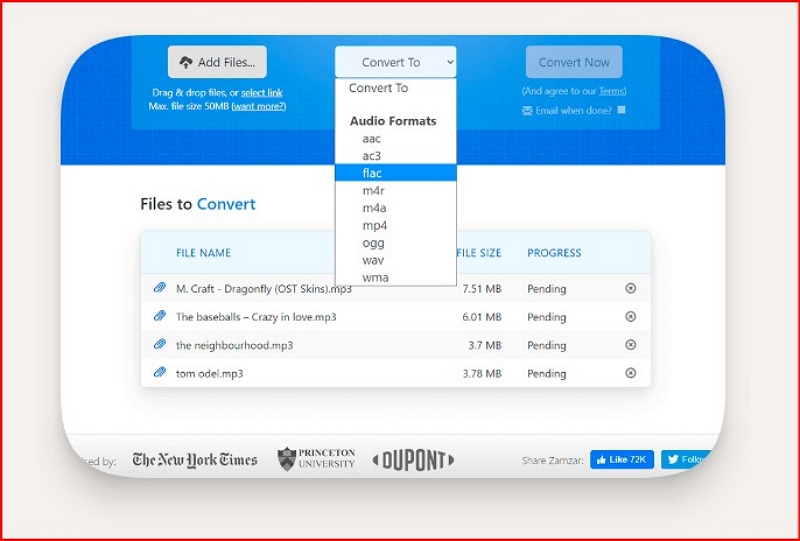The height and width of the screenshot is (541, 800).
Task: Click paperclip icon for tom odel.mp3
Action: pyautogui.click(x=160, y=373)
